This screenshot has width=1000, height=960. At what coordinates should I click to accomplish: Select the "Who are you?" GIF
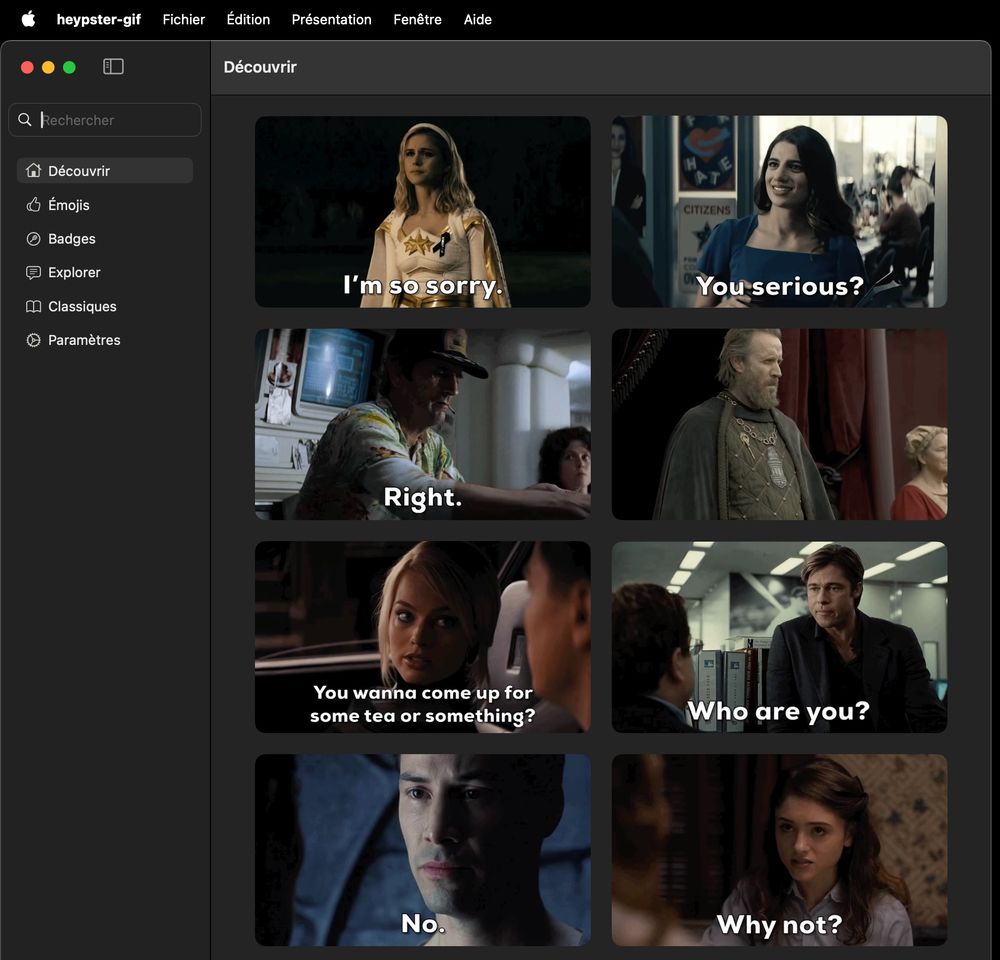tap(779, 637)
